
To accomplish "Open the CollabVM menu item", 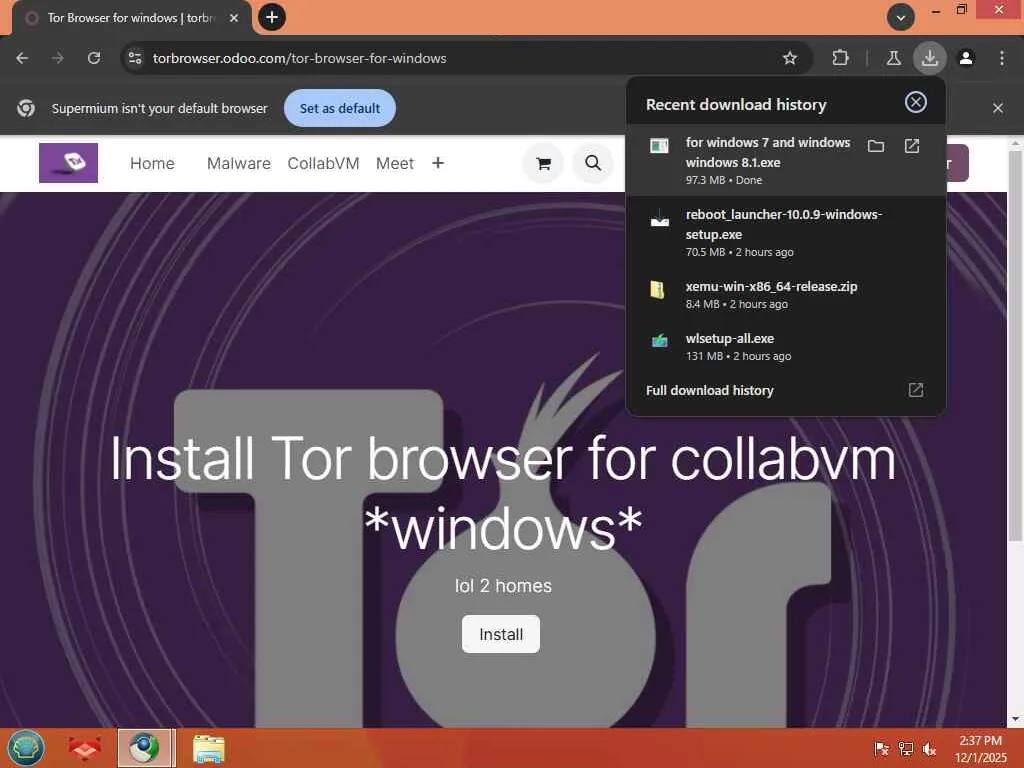I will 323,163.
